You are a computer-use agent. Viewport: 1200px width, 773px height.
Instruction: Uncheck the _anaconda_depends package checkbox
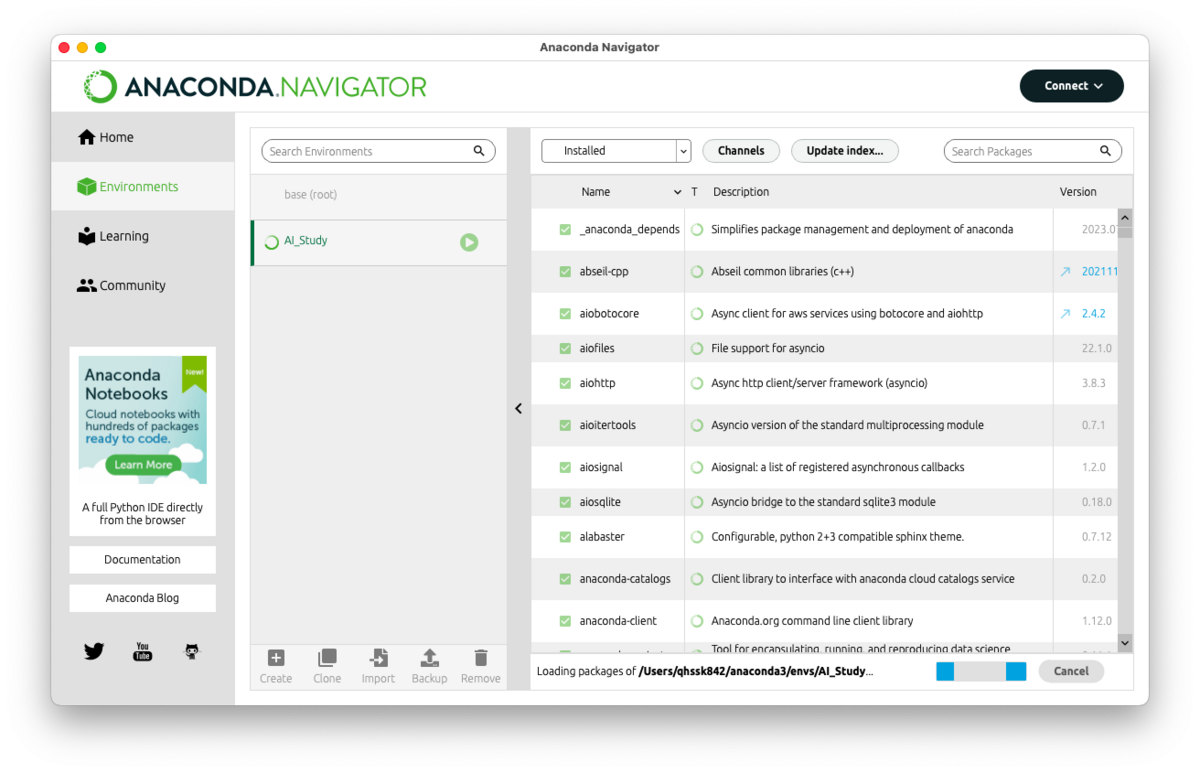click(x=565, y=230)
